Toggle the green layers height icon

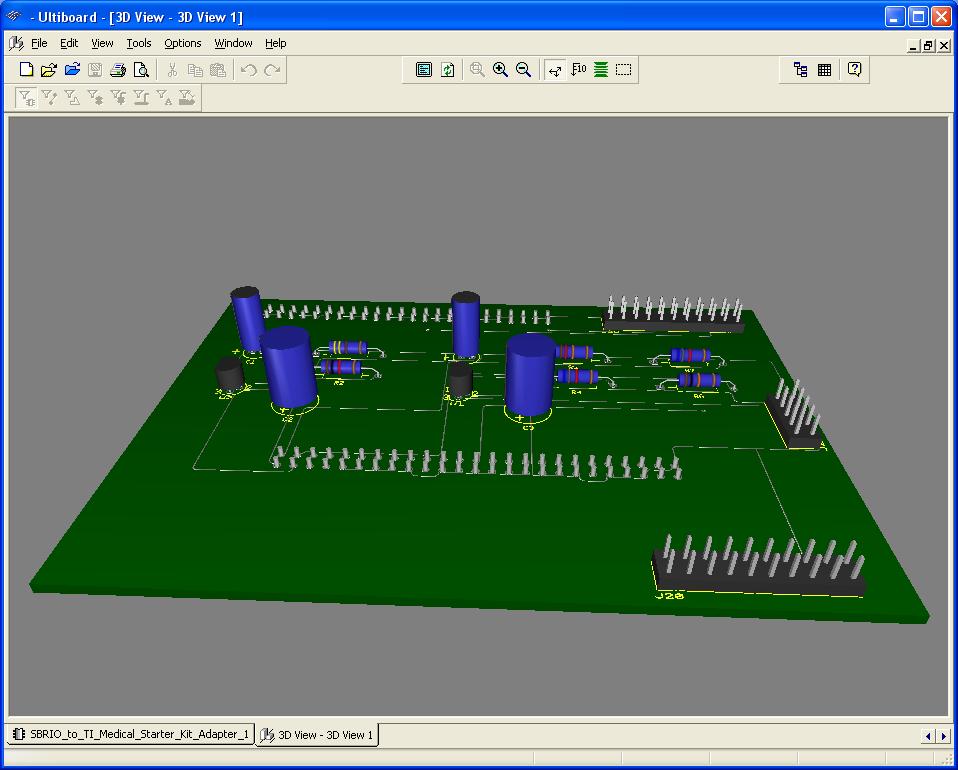pyautogui.click(x=601, y=70)
